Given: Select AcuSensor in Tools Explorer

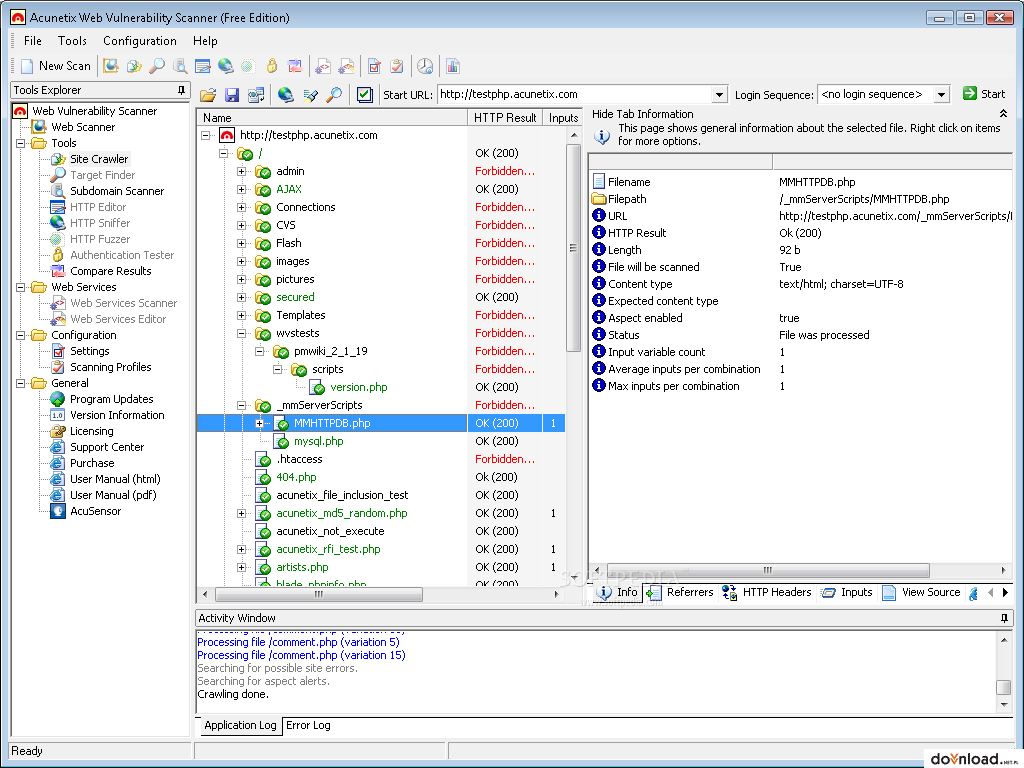Looking at the screenshot, I should 95,511.
